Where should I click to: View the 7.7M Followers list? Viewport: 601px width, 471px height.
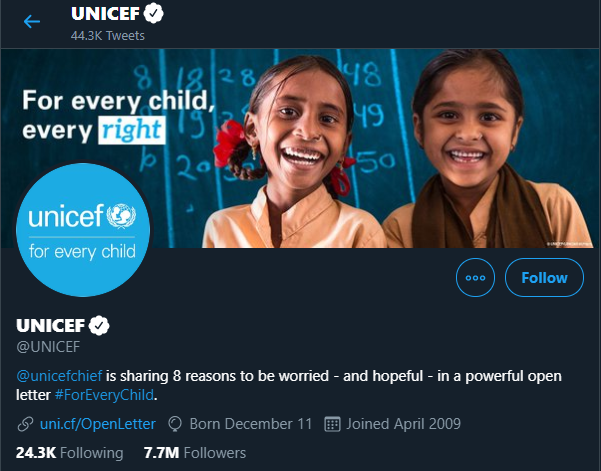194,453
